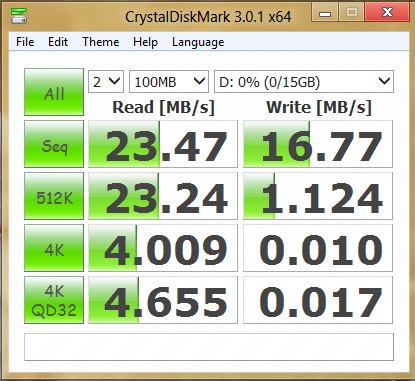Run the 4K QD32 benchmark test
The image size is (415, 381).
(x=54, y=300)
